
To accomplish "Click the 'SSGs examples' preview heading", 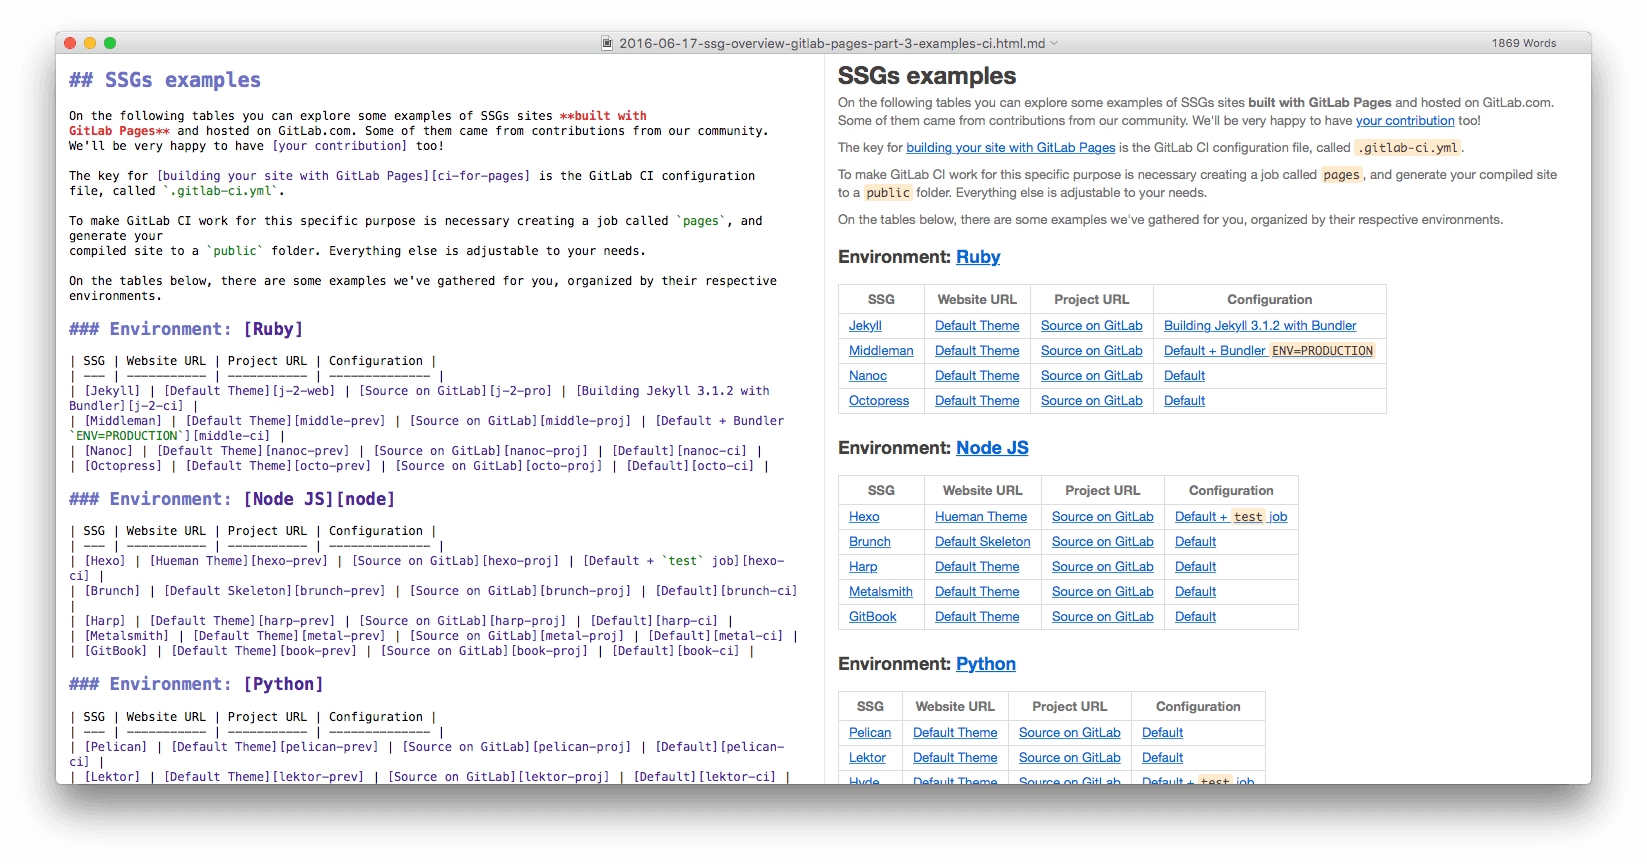I will (926, 76).
